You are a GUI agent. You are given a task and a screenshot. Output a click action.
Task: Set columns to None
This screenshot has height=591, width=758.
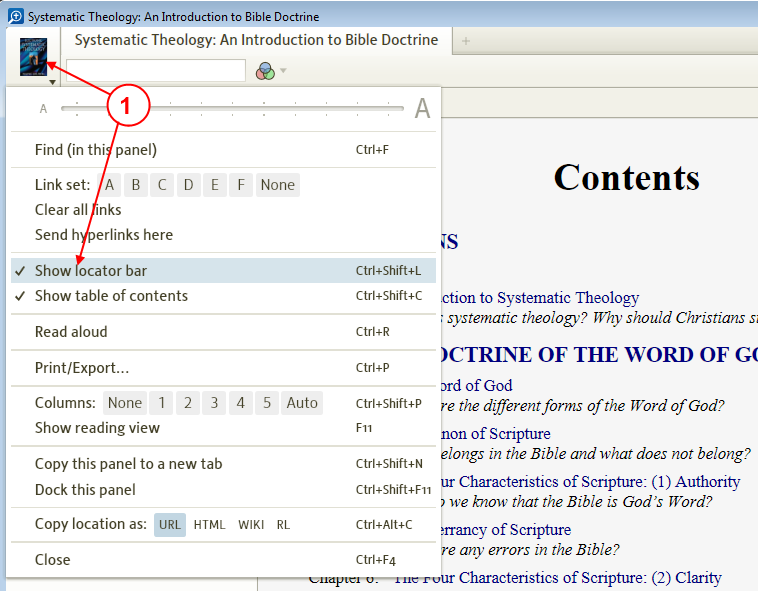125,403
